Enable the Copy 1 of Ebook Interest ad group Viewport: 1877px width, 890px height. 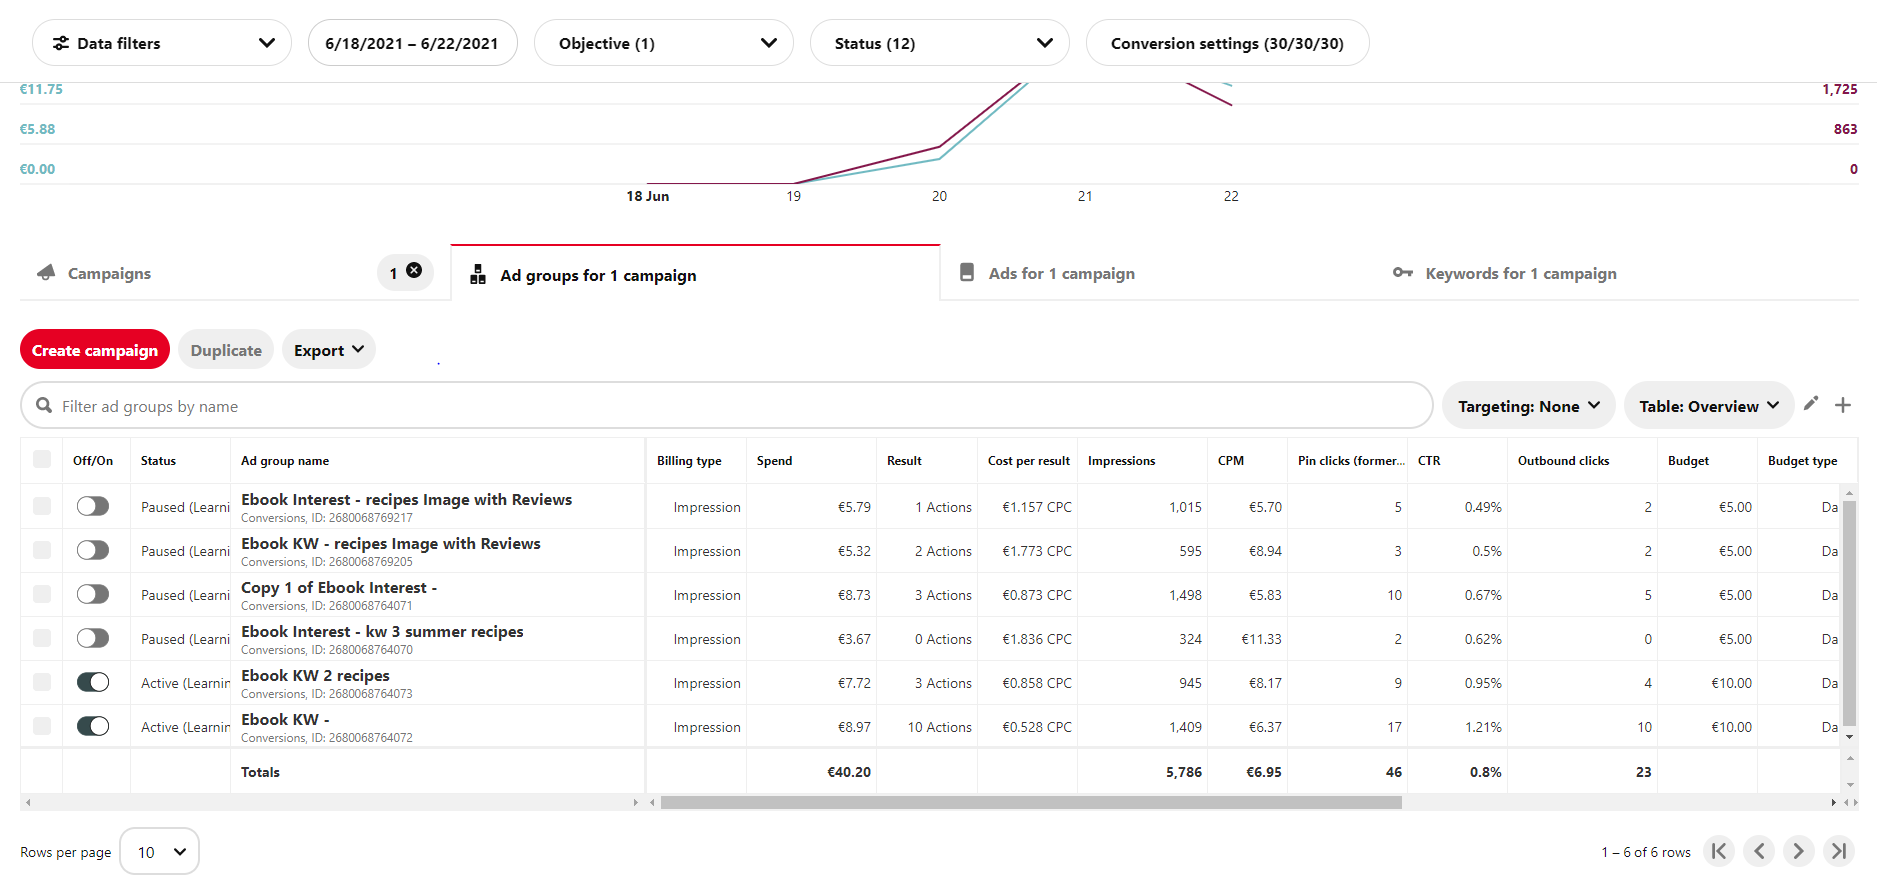click(x=93, y=594)
